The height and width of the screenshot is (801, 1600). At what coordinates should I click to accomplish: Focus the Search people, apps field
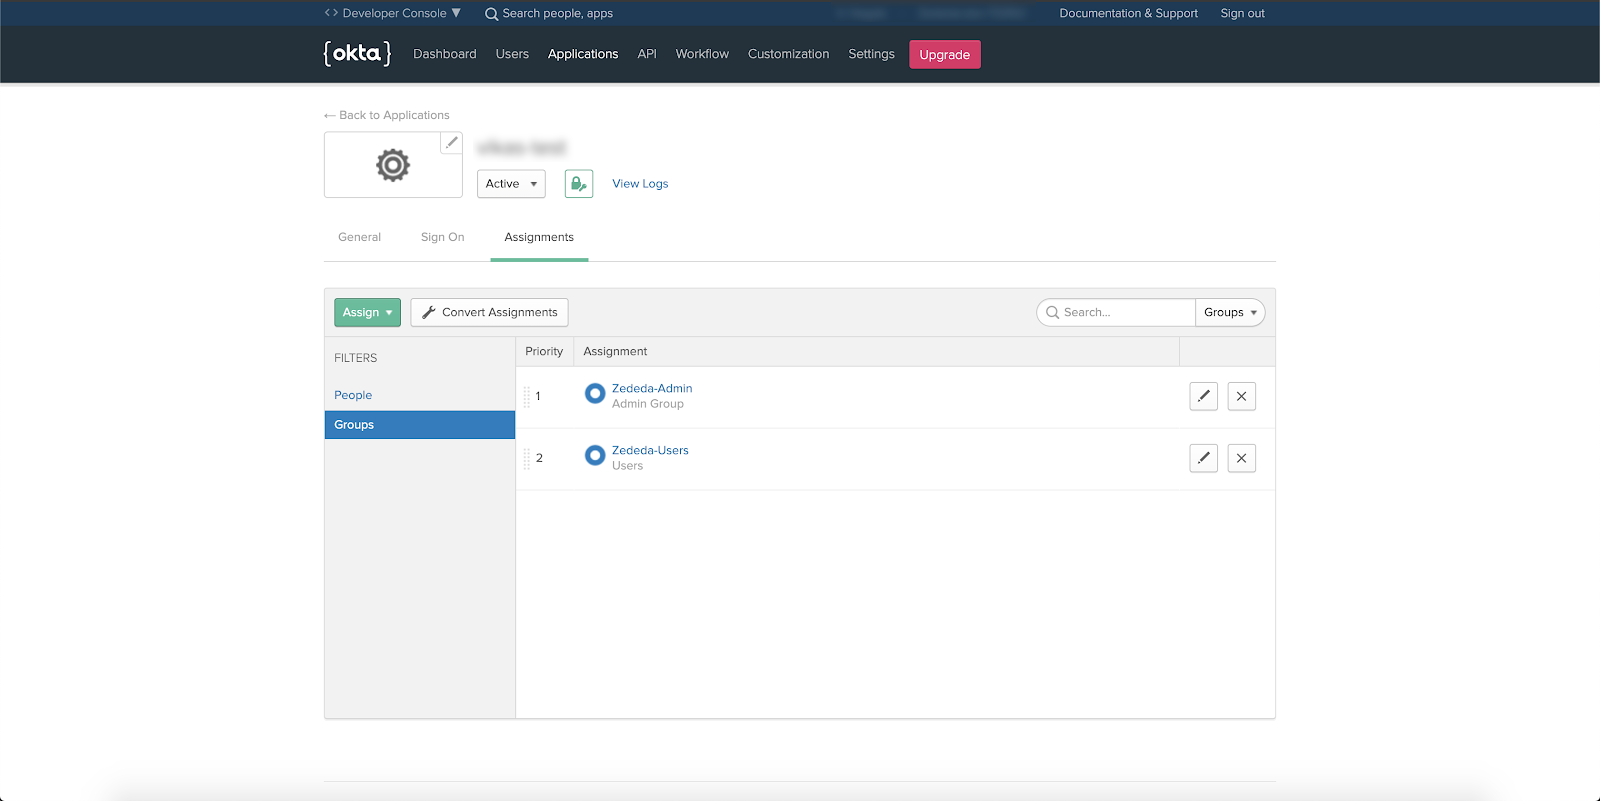coord(557,13)
